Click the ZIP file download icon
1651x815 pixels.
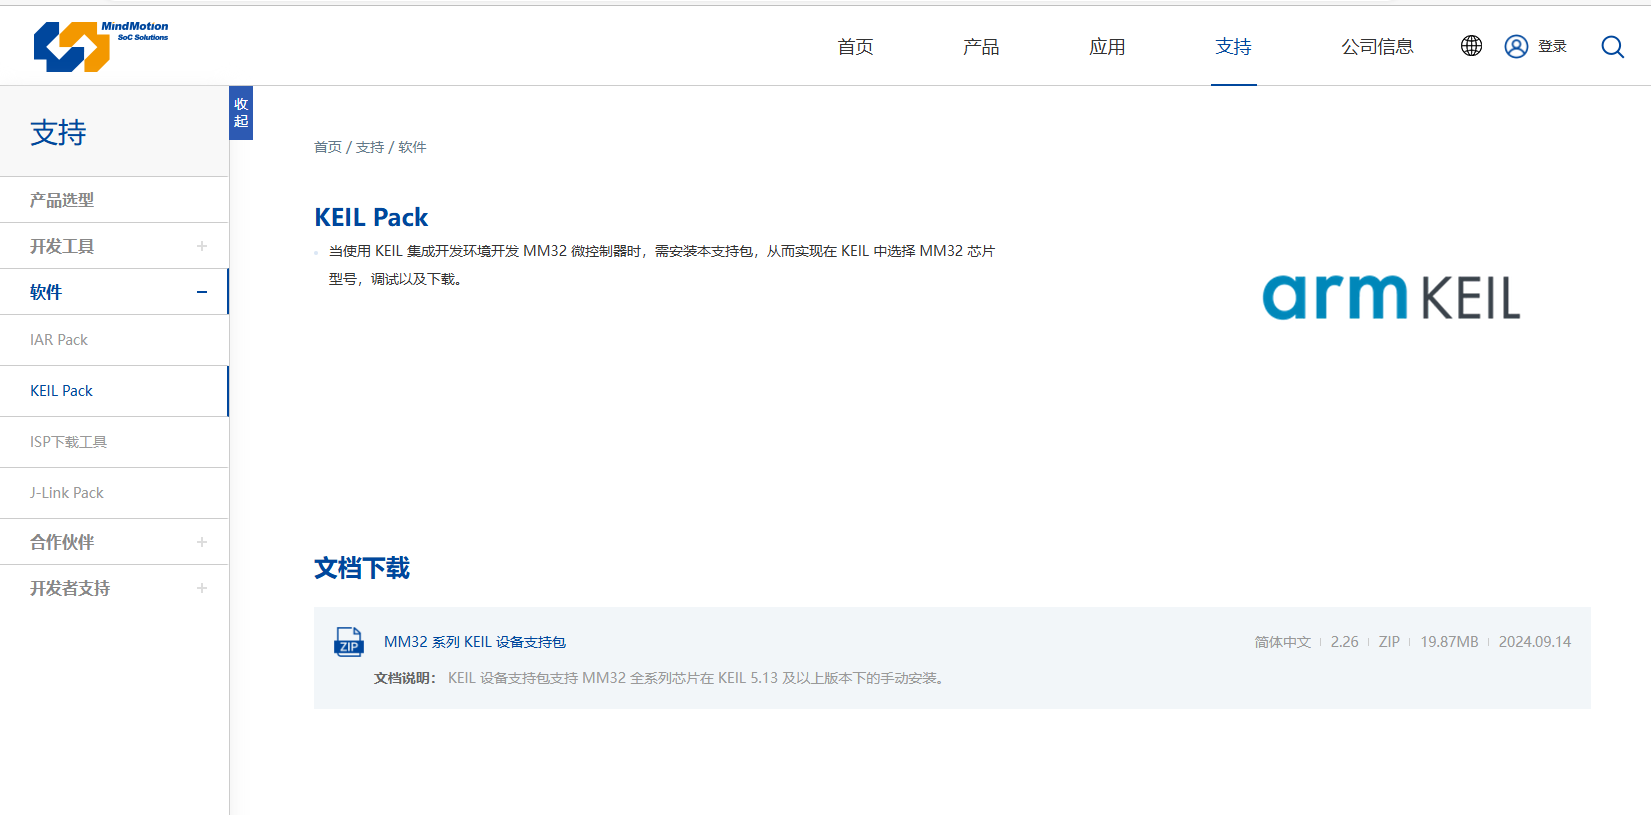[x=348, y=642]
